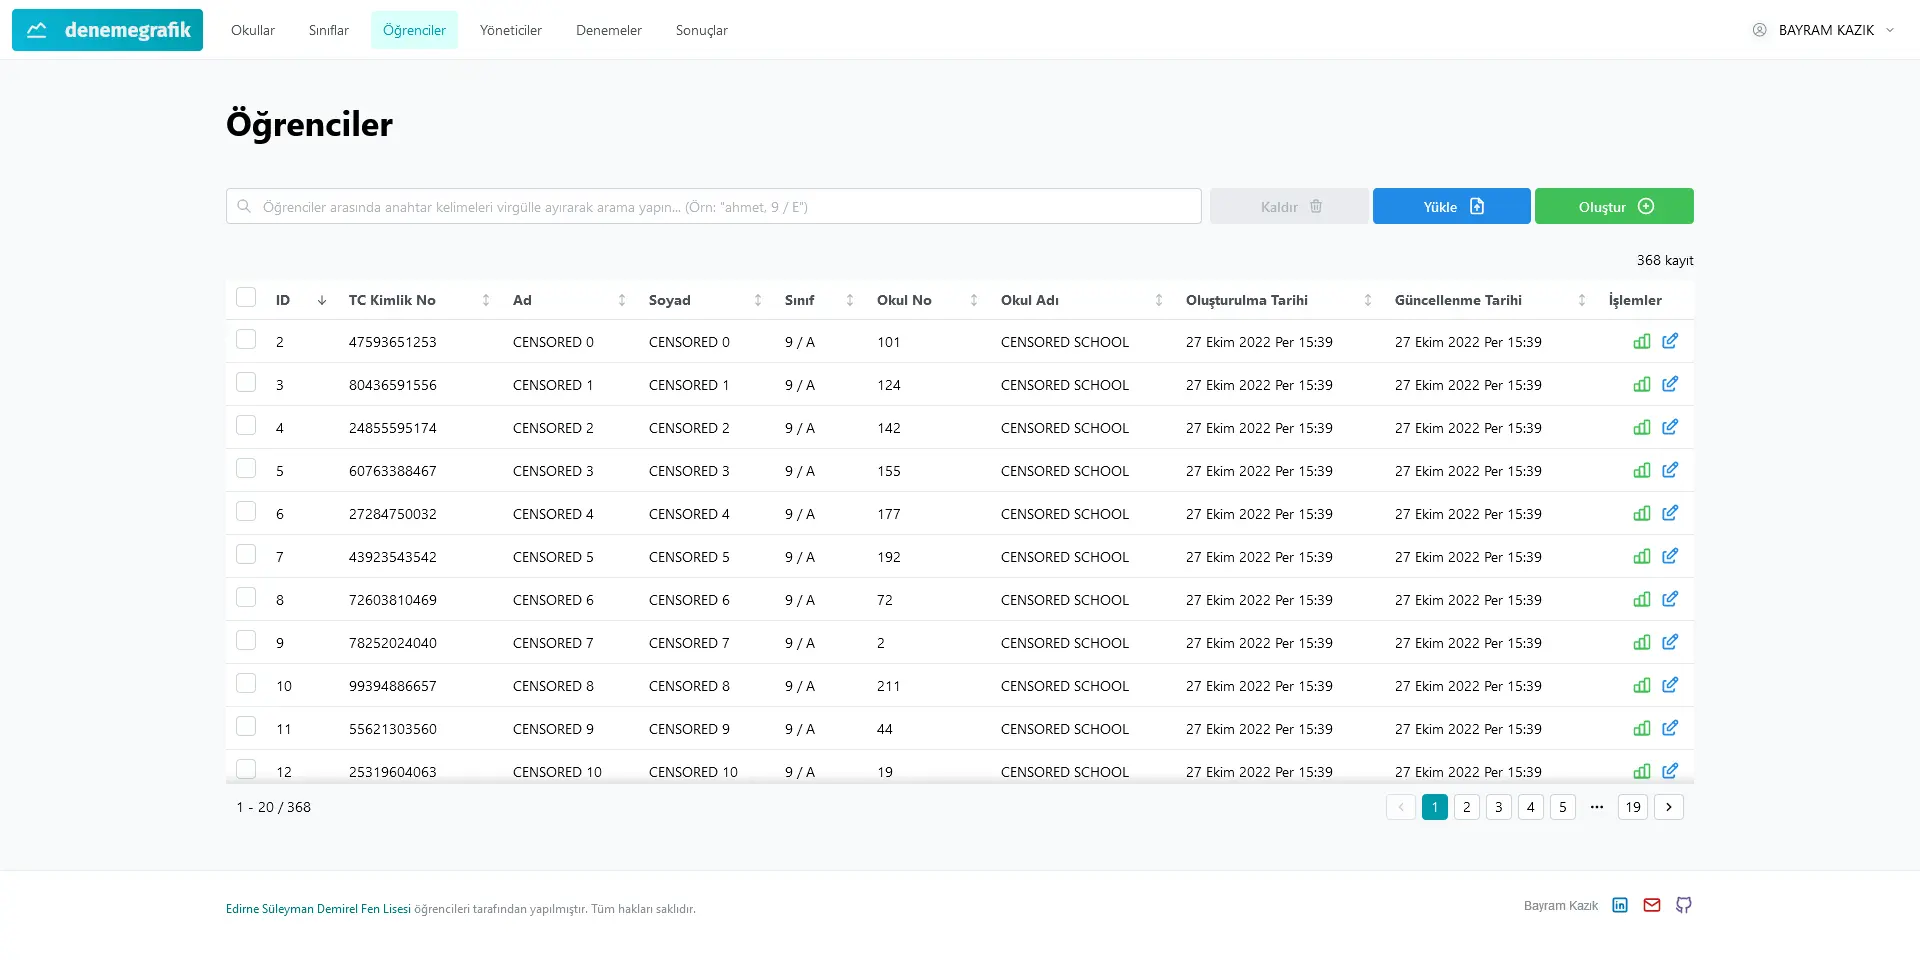Check the row checkbox for student ID 7
This screenshot has height=960, width=1920.
[246, 555]
